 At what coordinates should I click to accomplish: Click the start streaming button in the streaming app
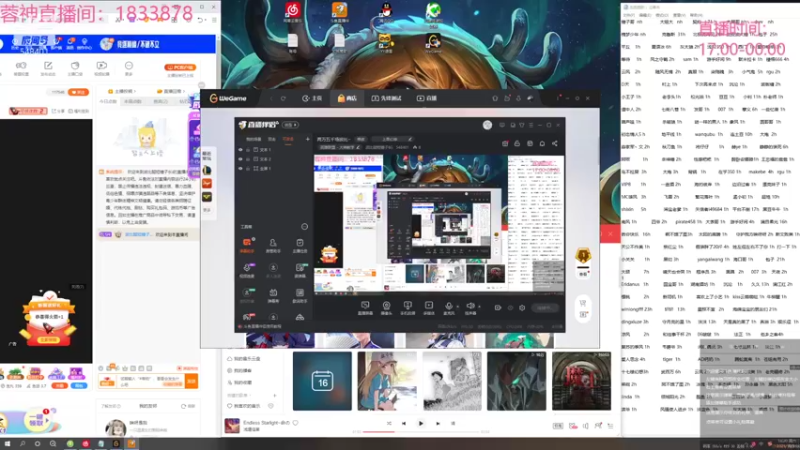point(545,308)
